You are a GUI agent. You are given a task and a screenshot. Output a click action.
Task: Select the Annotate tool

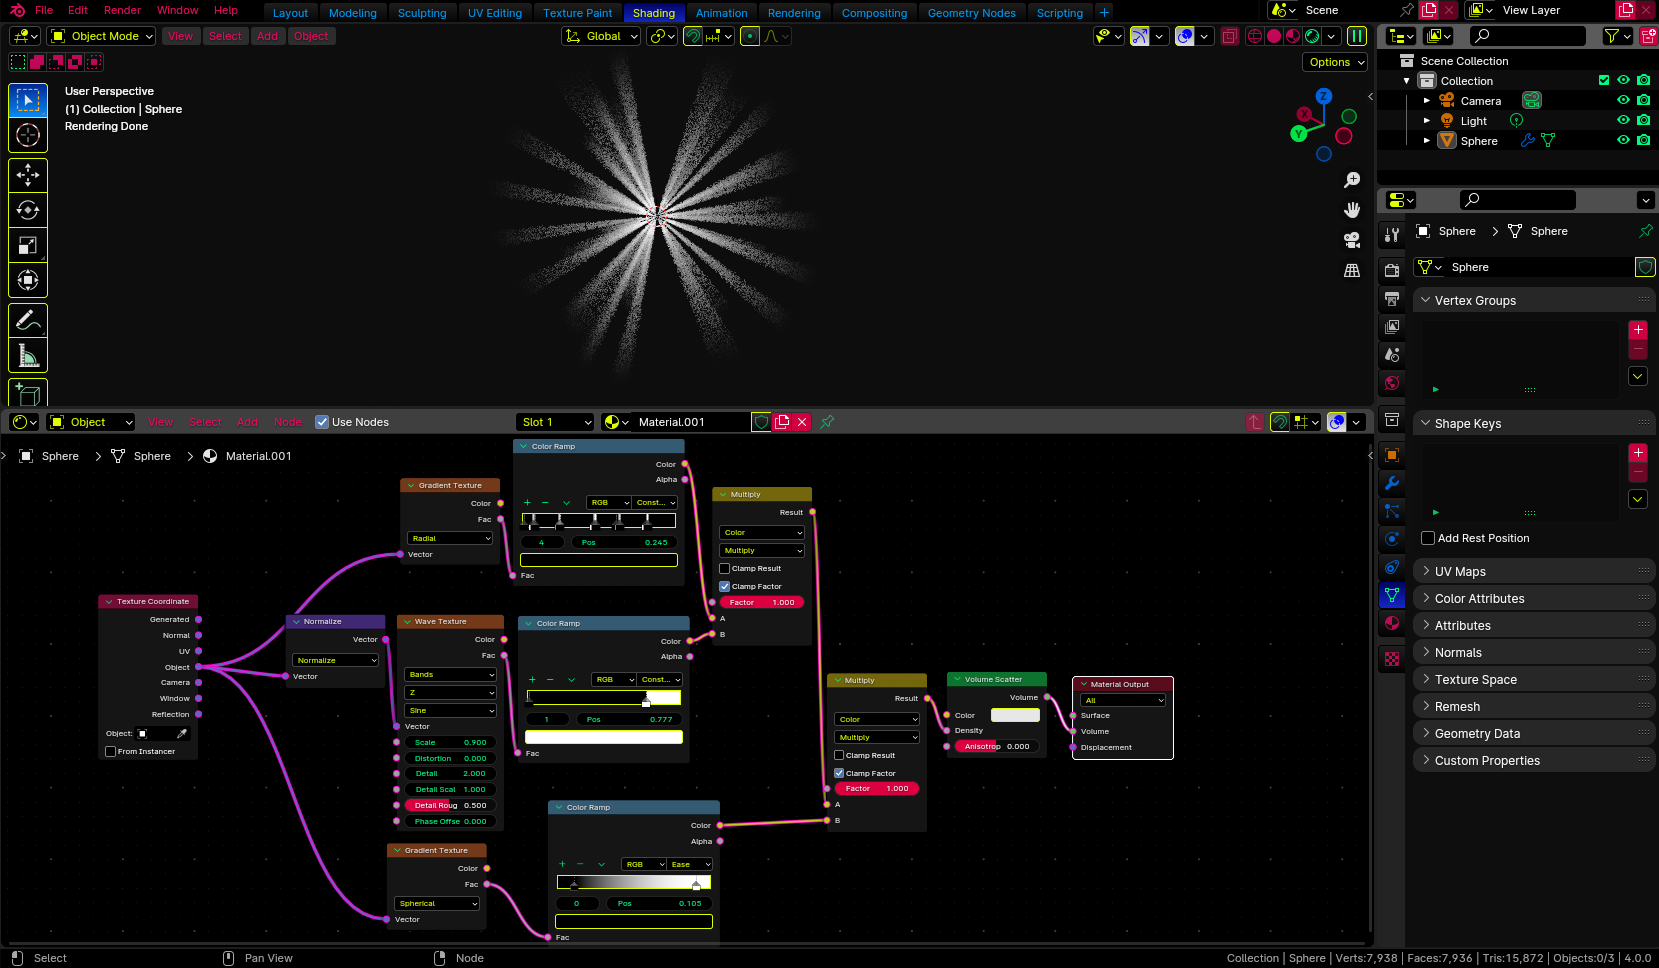point(28,320)
